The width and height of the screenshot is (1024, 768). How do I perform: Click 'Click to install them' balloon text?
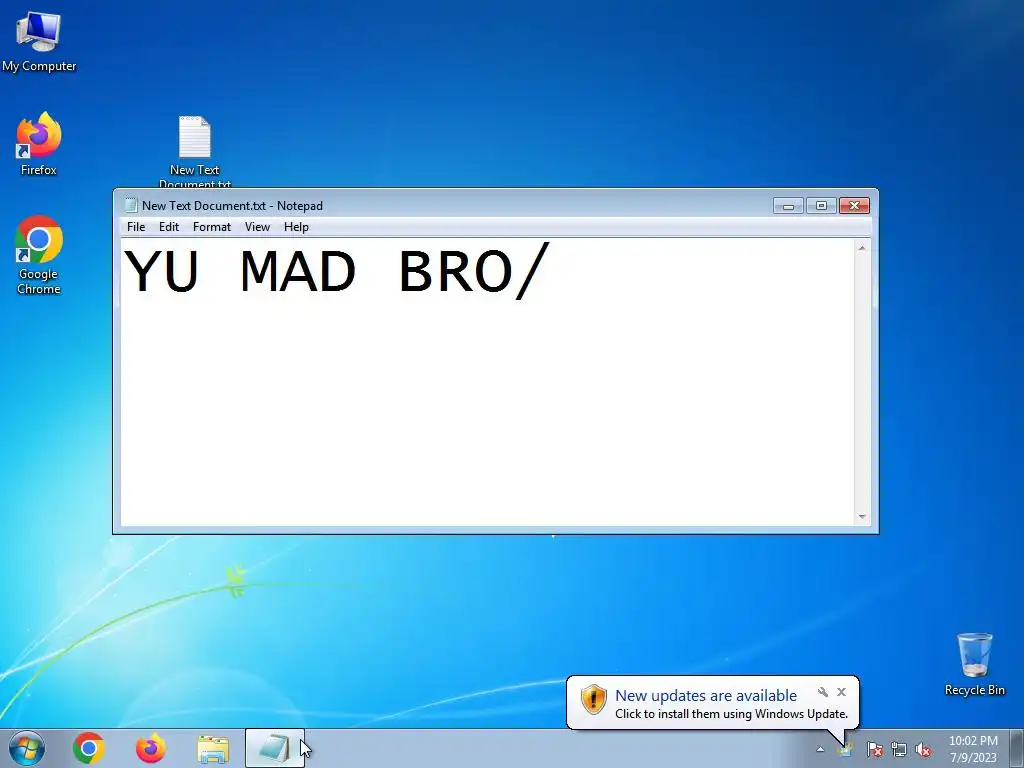pos(731,714)
